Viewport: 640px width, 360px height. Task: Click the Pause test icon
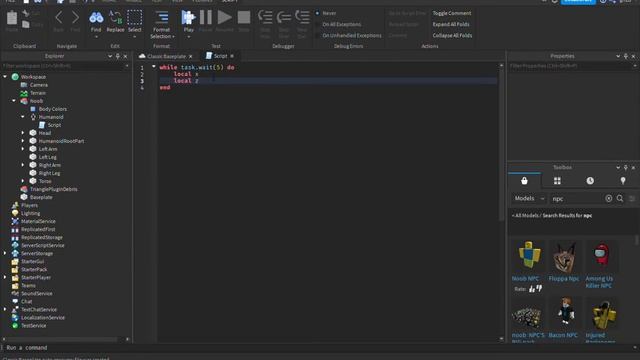pos(206,18)
